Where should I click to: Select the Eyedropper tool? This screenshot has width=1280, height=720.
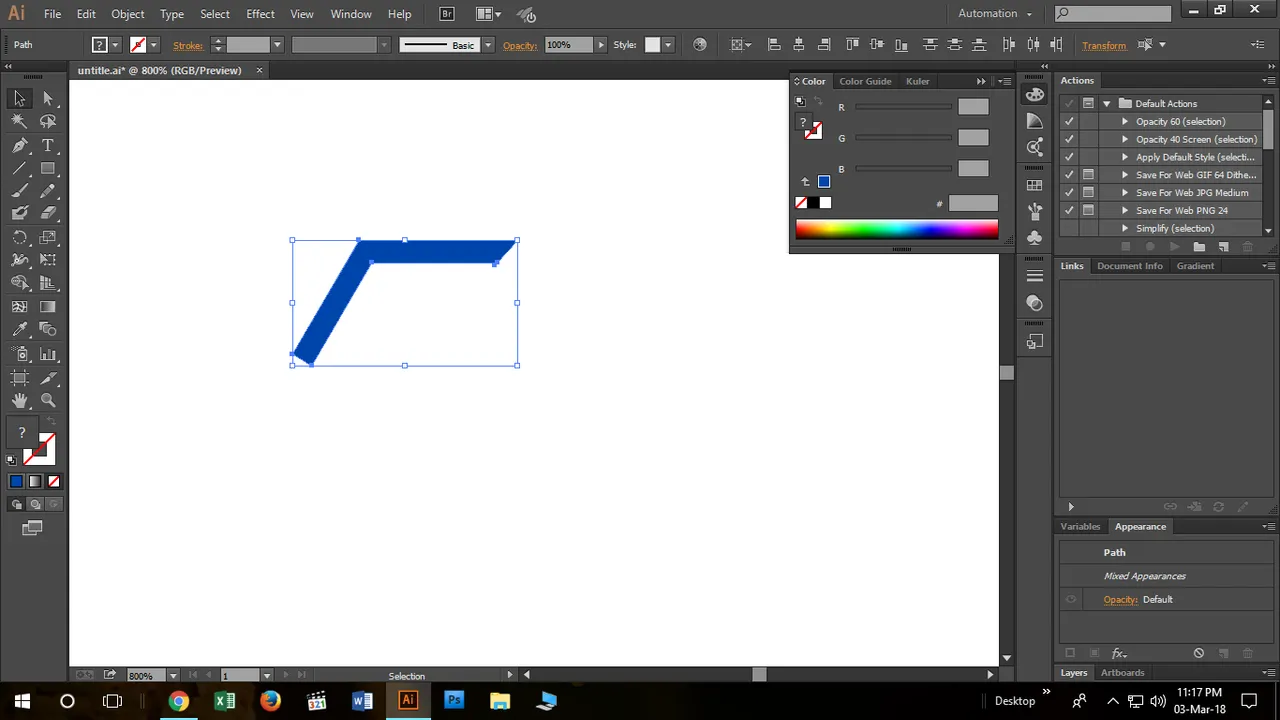coord(19,329)
